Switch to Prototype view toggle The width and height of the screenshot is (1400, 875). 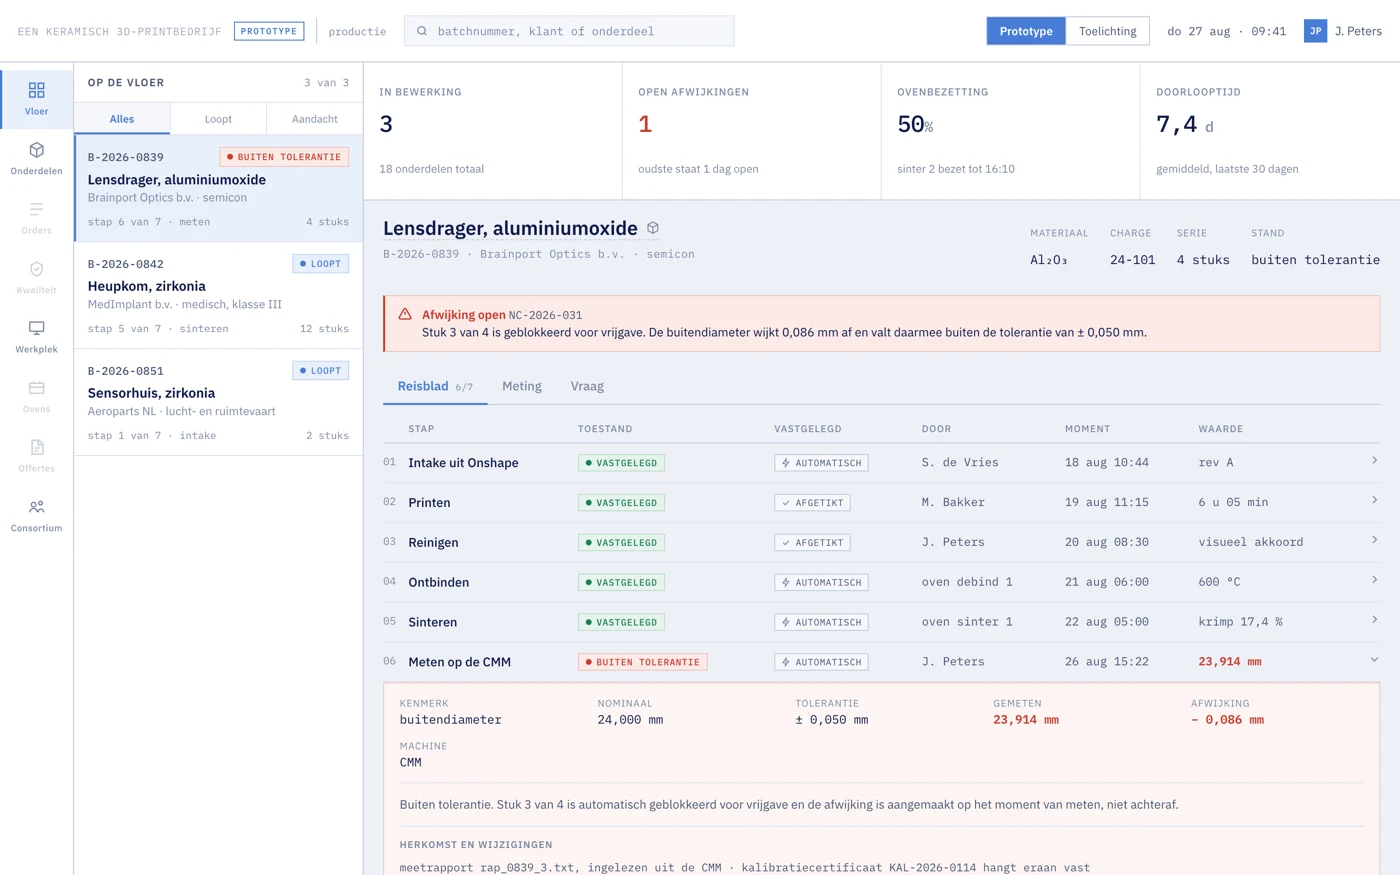coord(1026,31)
